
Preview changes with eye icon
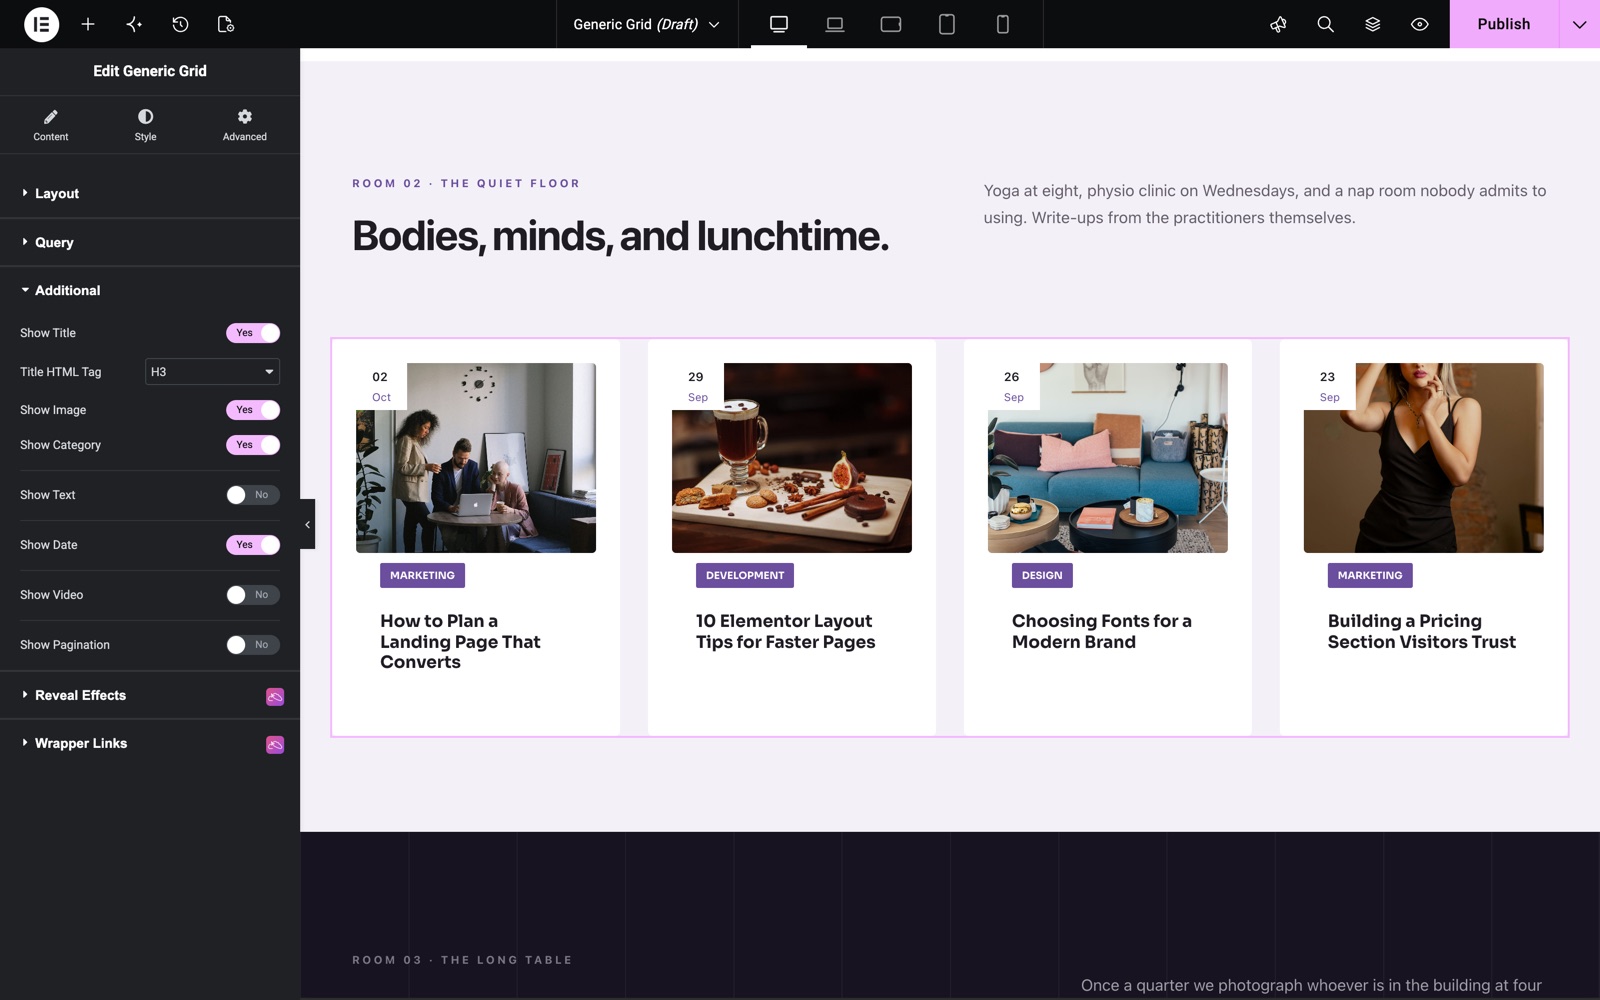tap(1419, 24)
